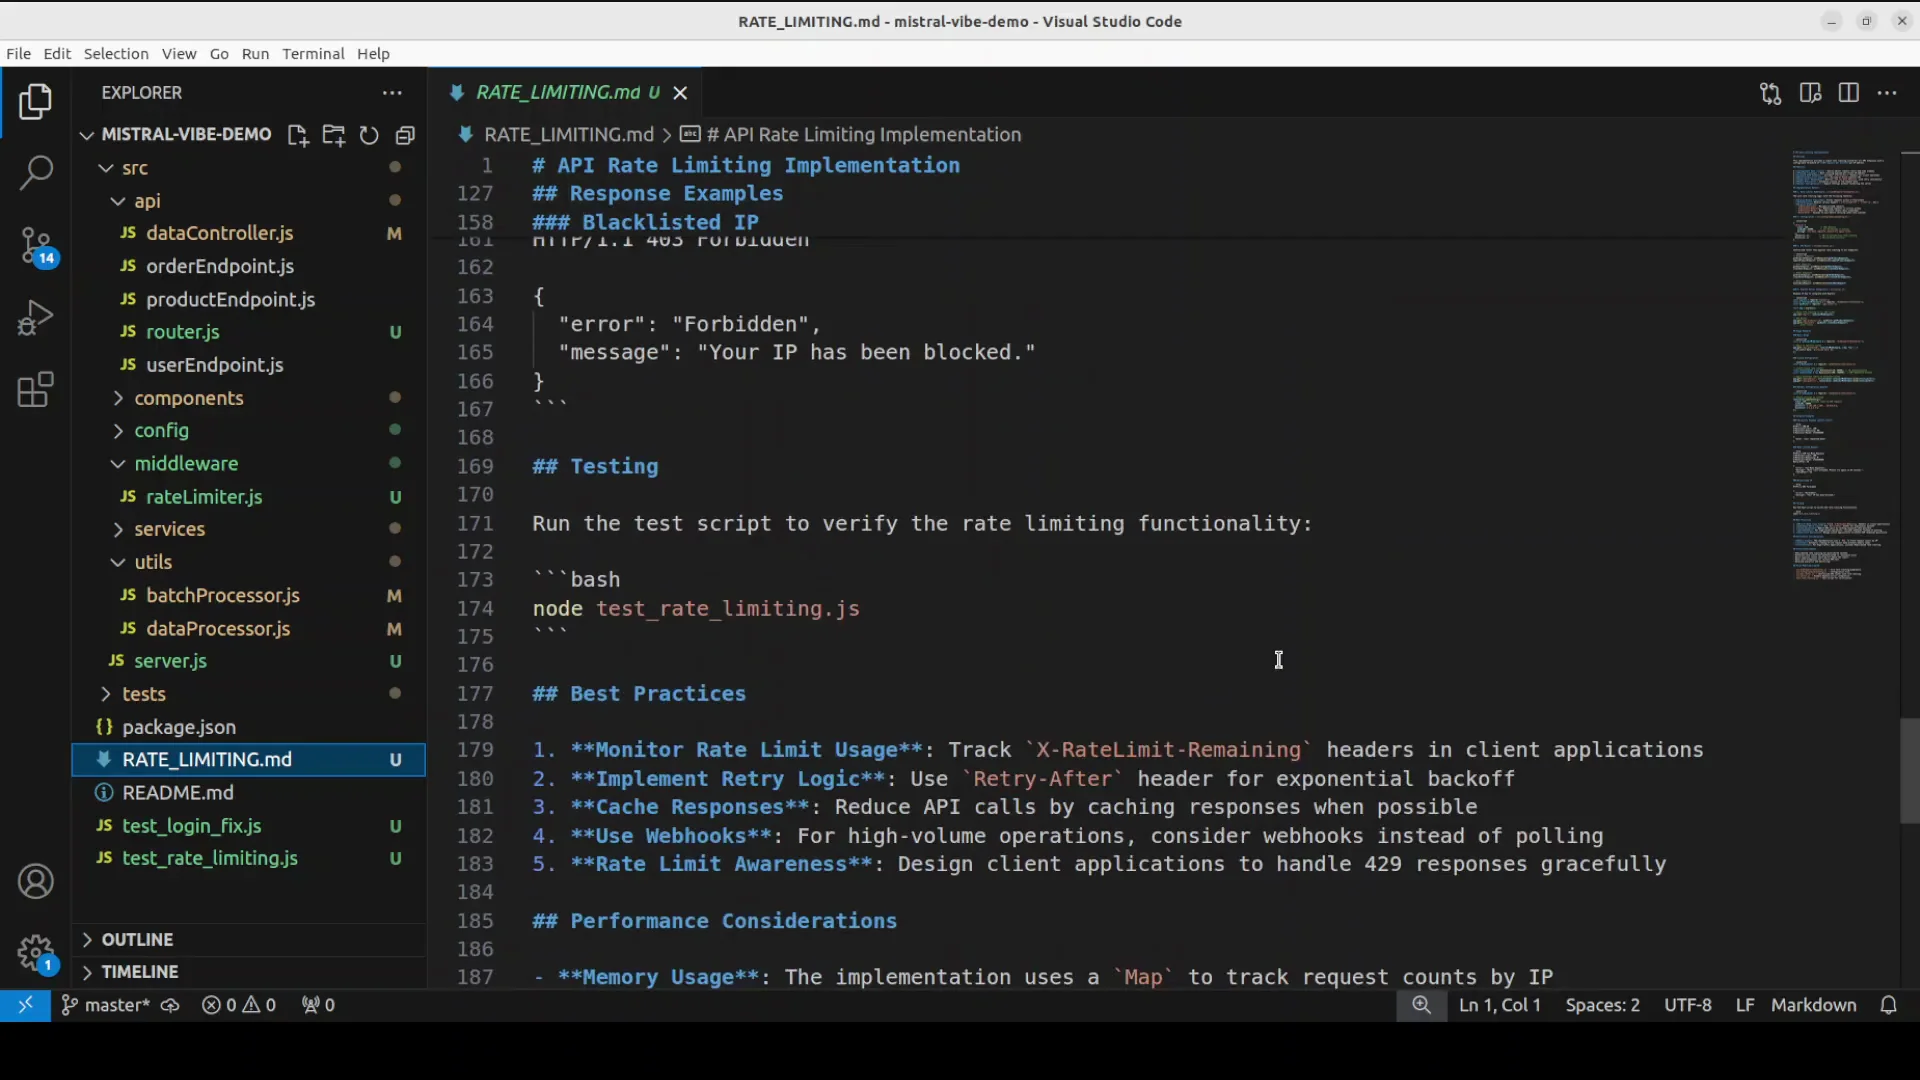This screenshot has width=1920, height=1080.
Task: Split the editor into two columns
Action: tap(1849, 92)
